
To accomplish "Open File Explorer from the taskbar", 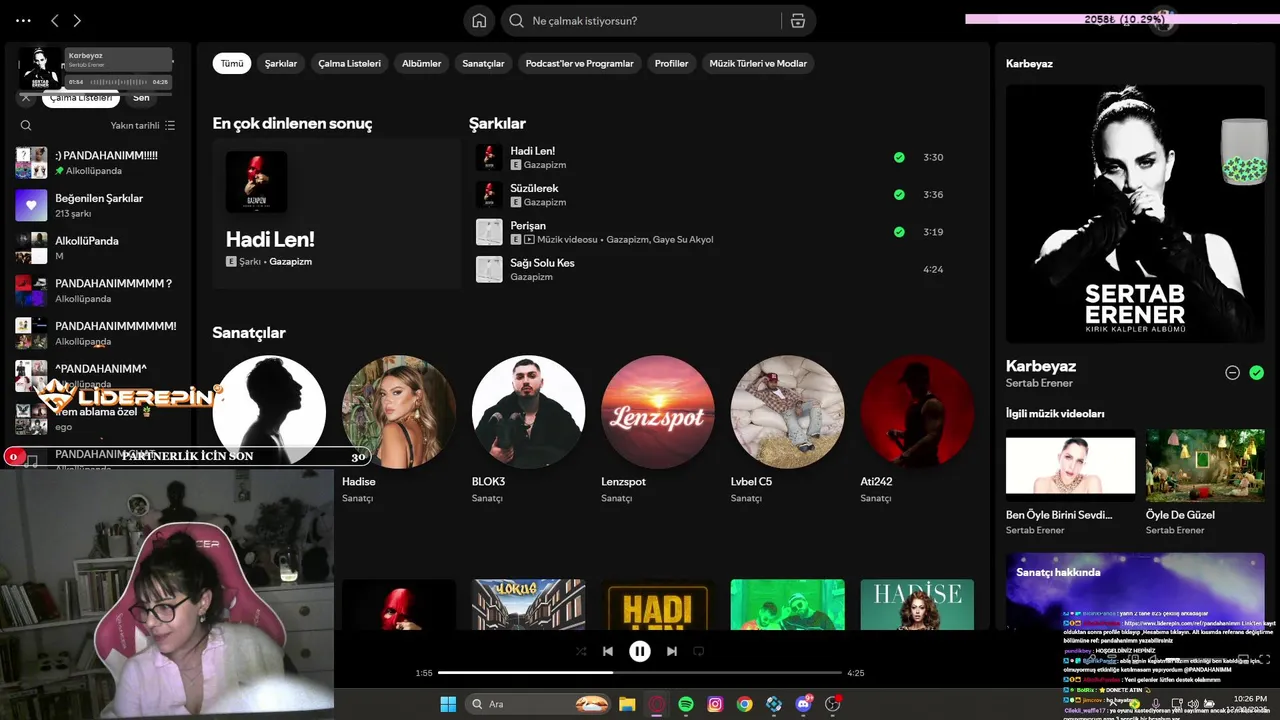I will point(627,704).
